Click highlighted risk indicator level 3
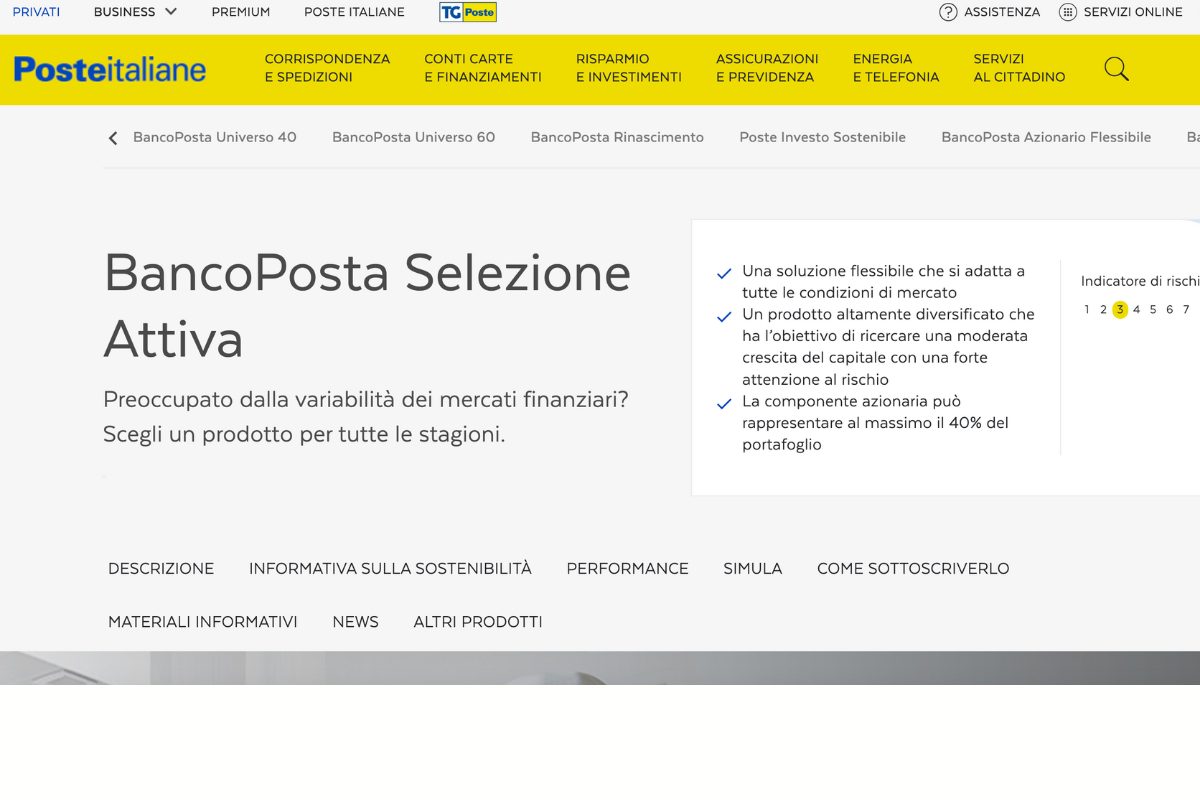 point(1120,310)
